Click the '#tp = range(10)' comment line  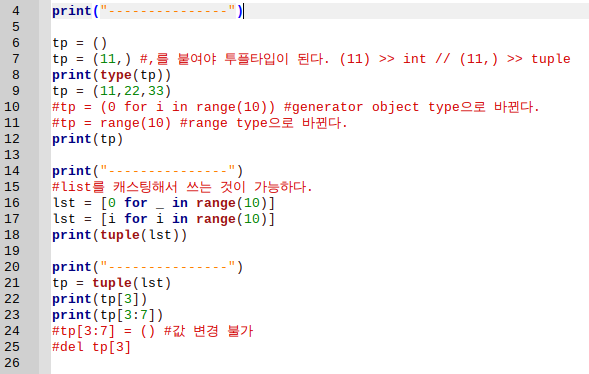(199, 123)
